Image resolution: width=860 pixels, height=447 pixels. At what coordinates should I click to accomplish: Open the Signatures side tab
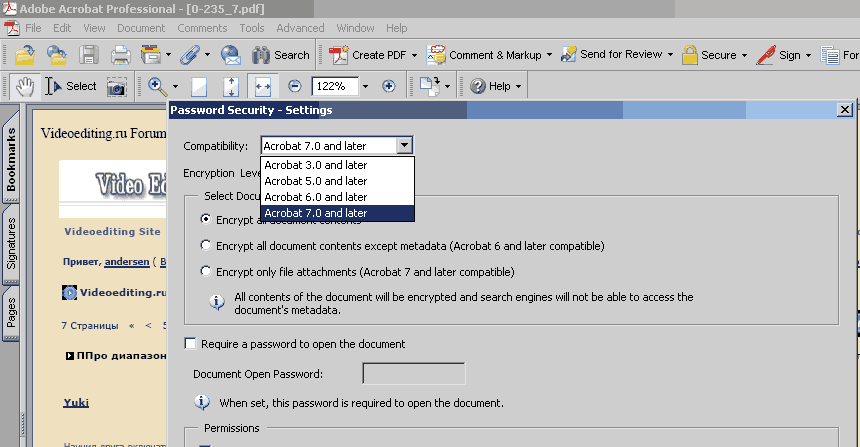[11, 244]
